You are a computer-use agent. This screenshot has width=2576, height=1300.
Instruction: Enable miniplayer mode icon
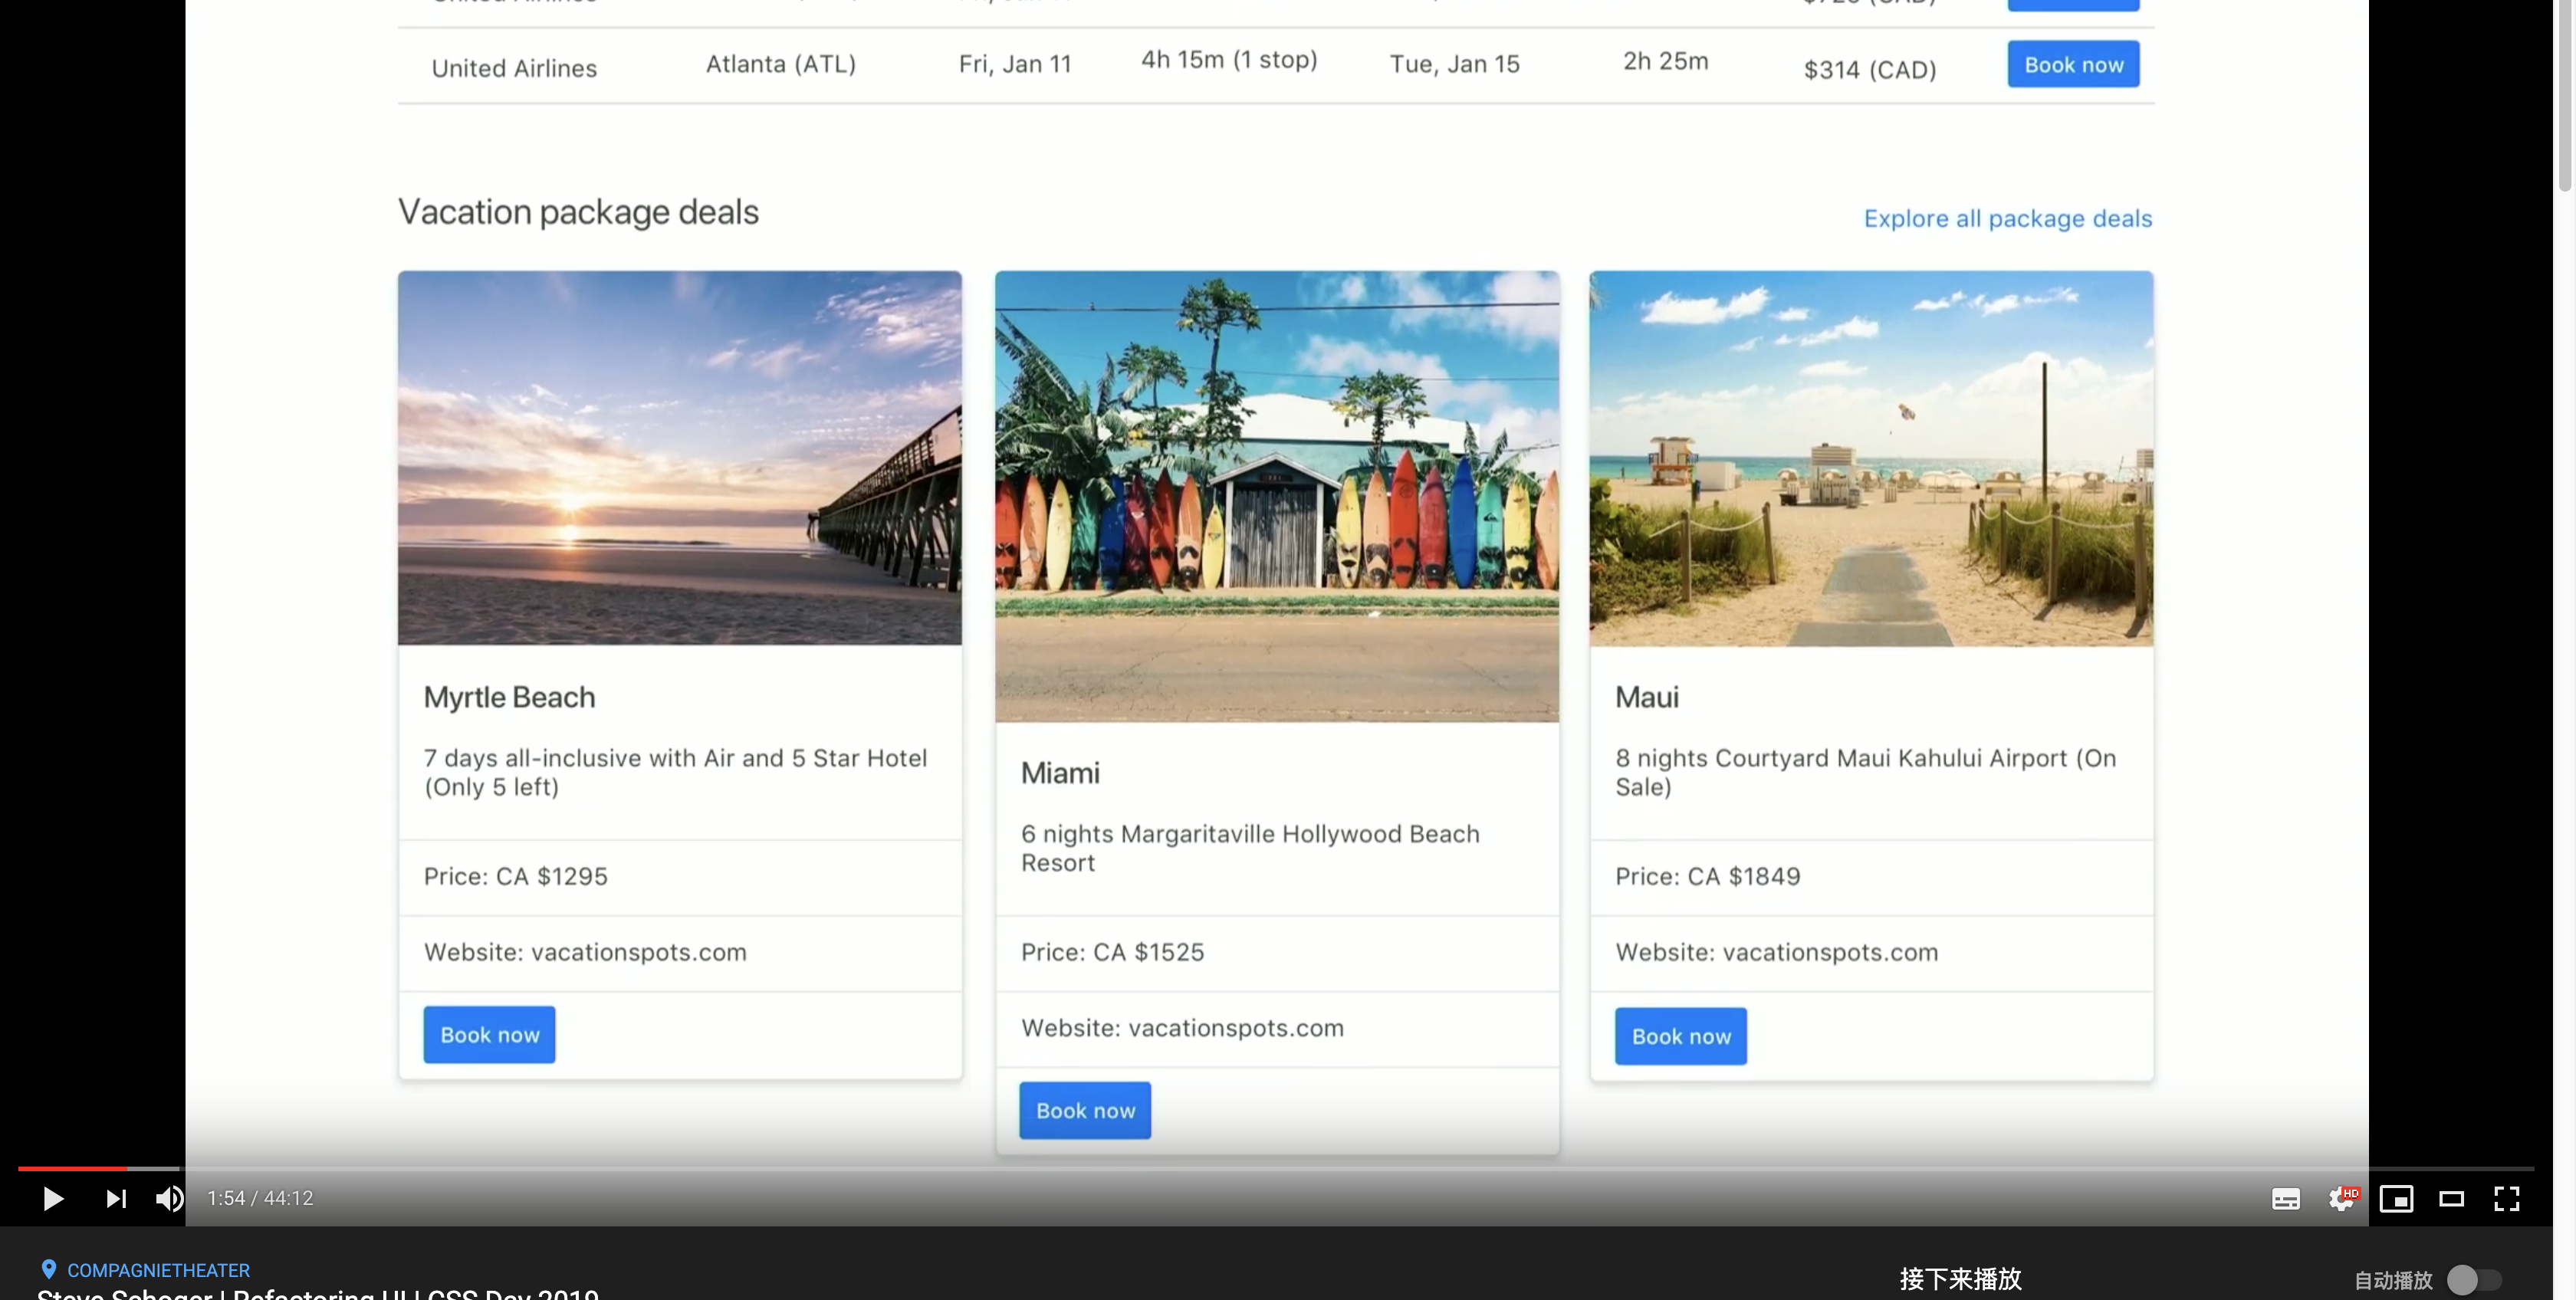click(x=2396, y=1198)
